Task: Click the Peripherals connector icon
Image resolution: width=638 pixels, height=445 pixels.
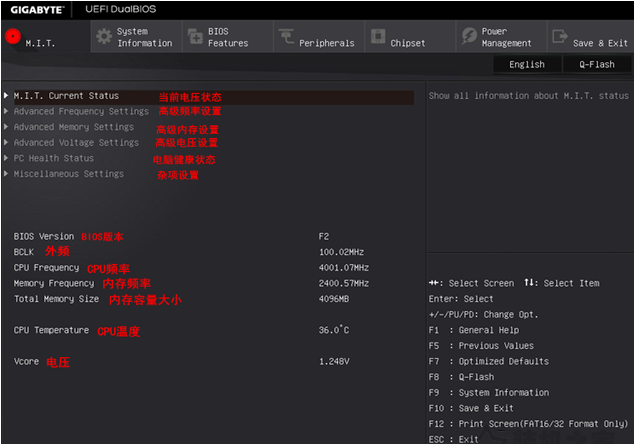Action: pos(286,36)
